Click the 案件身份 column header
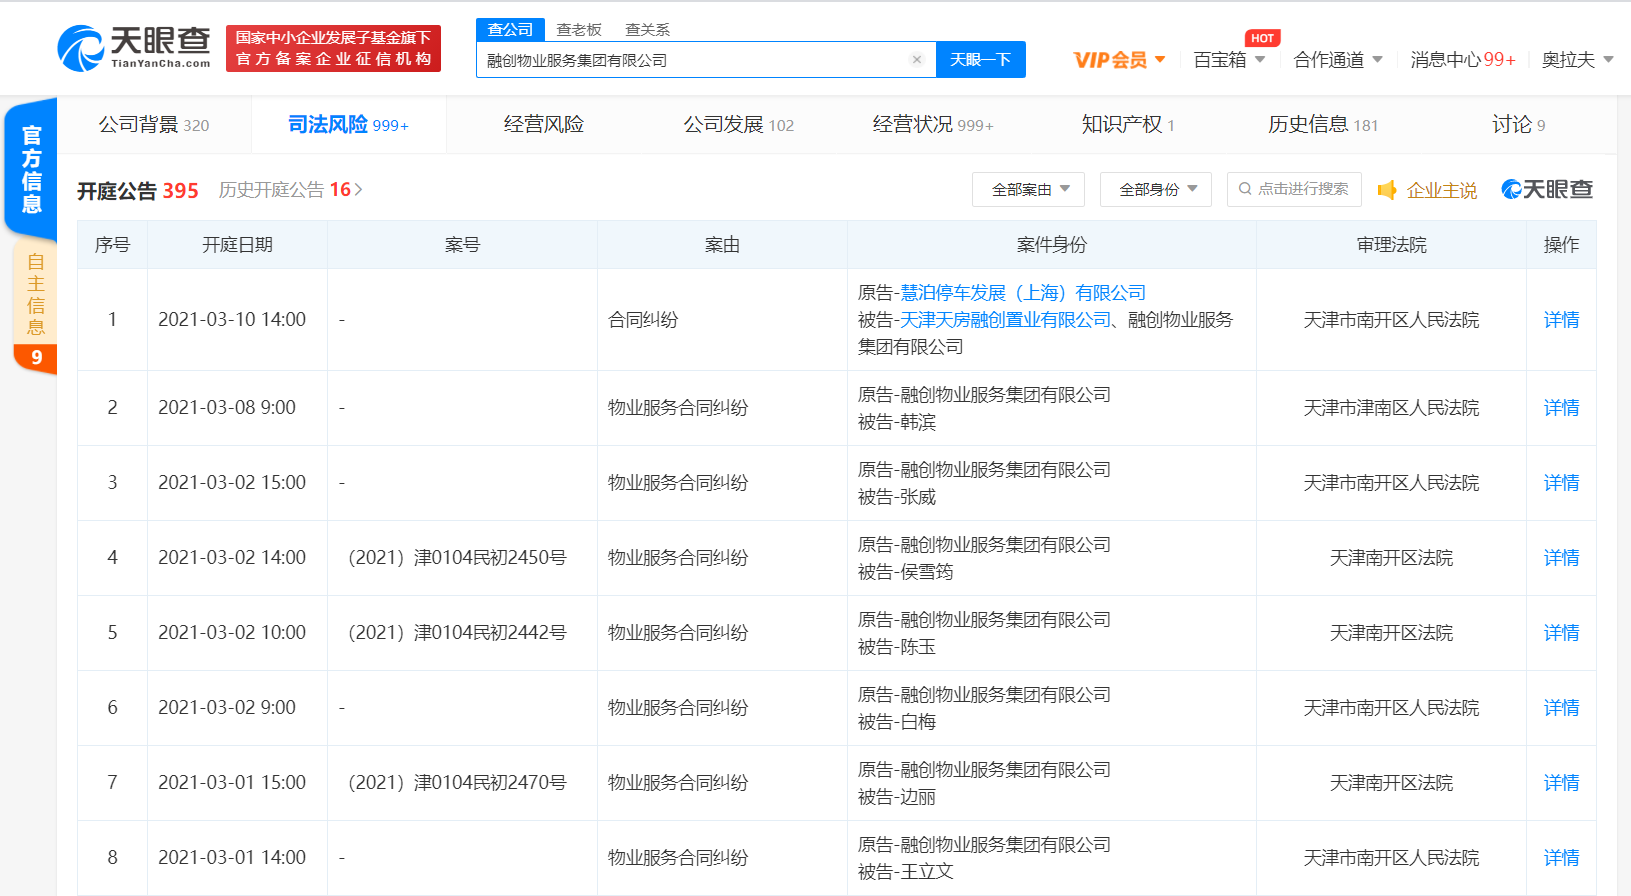 pos(1051,245)
